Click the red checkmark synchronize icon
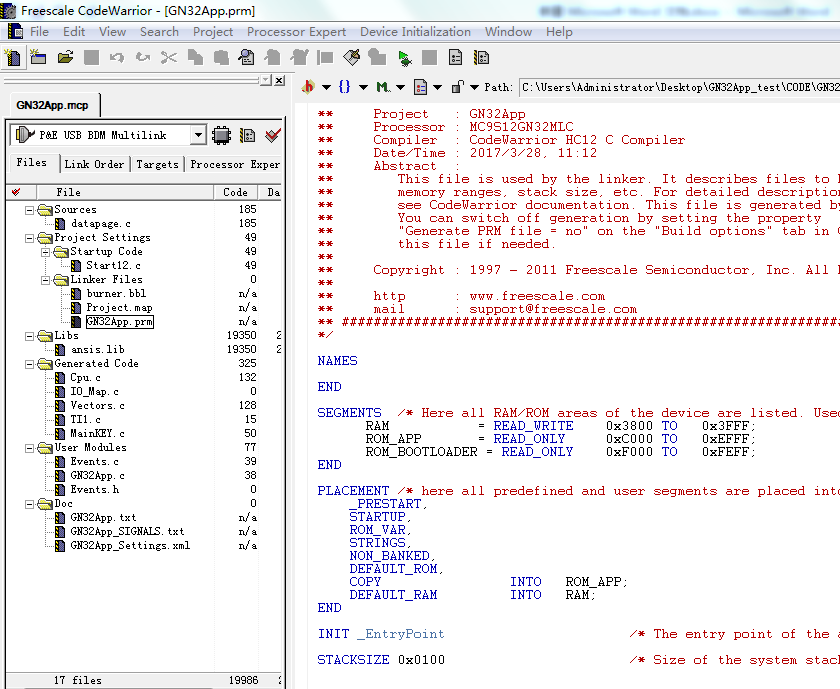840x689 pixels. click(273, 135)
